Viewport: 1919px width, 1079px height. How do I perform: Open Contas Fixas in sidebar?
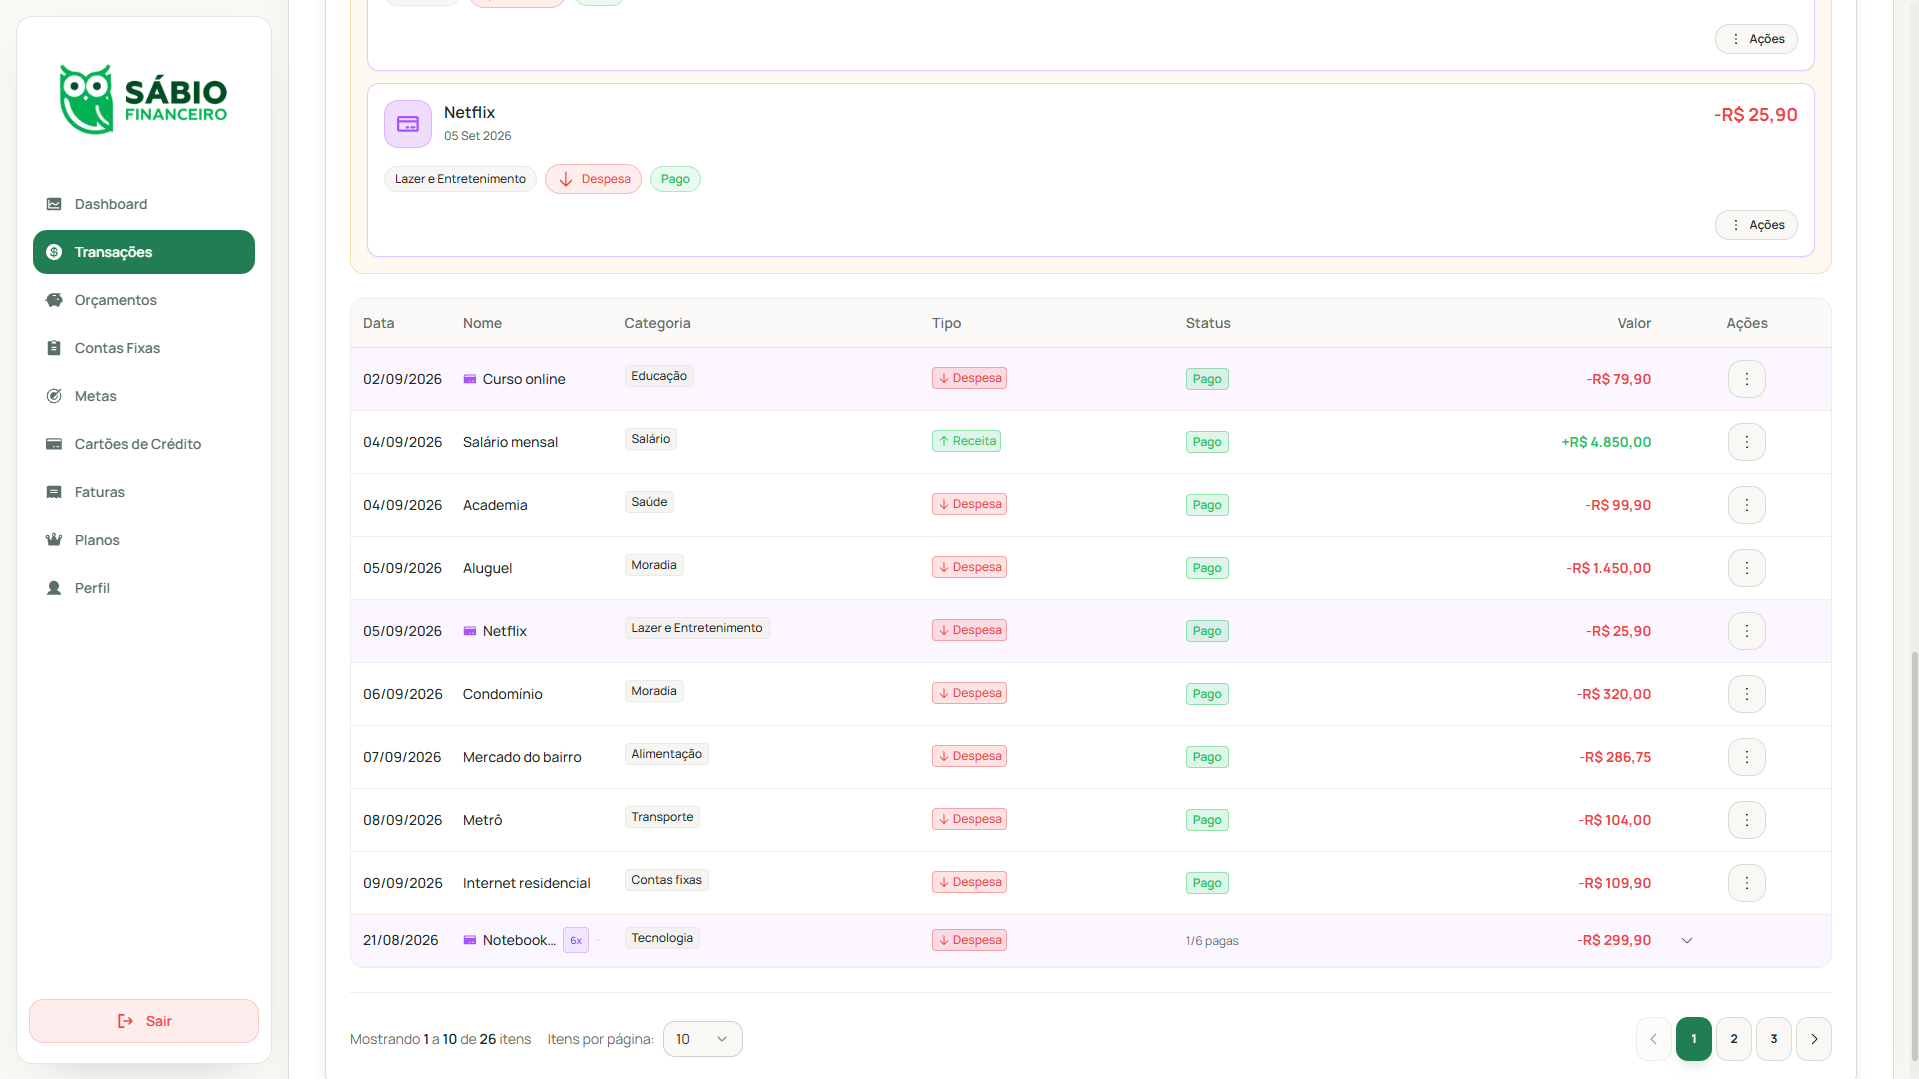click(x=143, y=348)
